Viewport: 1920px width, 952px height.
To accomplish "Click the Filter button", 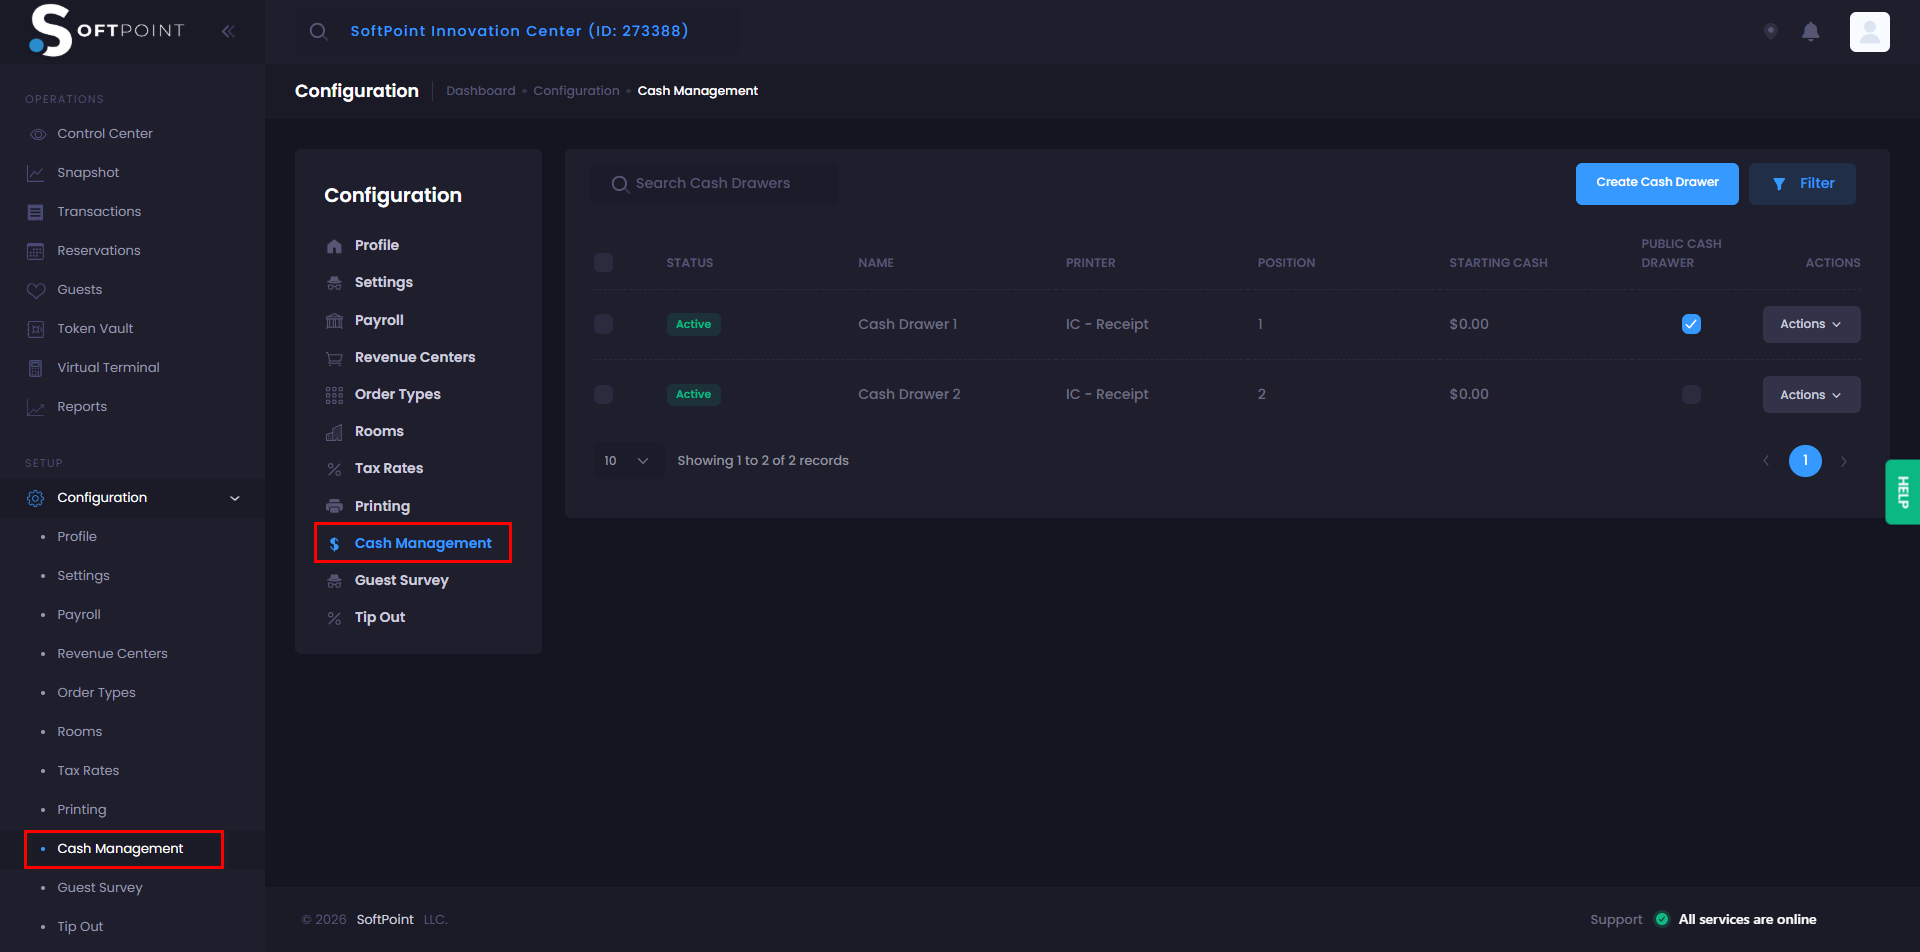I will pos(1802,184).
